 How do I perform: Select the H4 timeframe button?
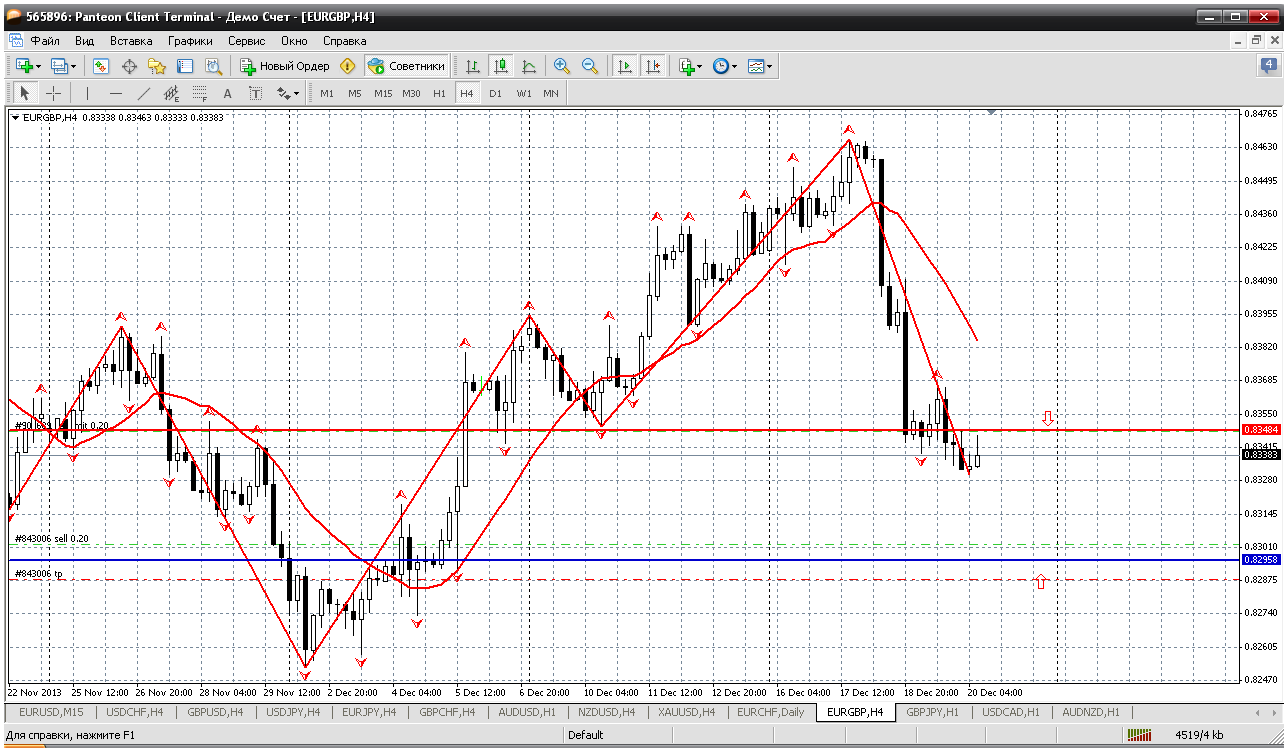(467, 93)
